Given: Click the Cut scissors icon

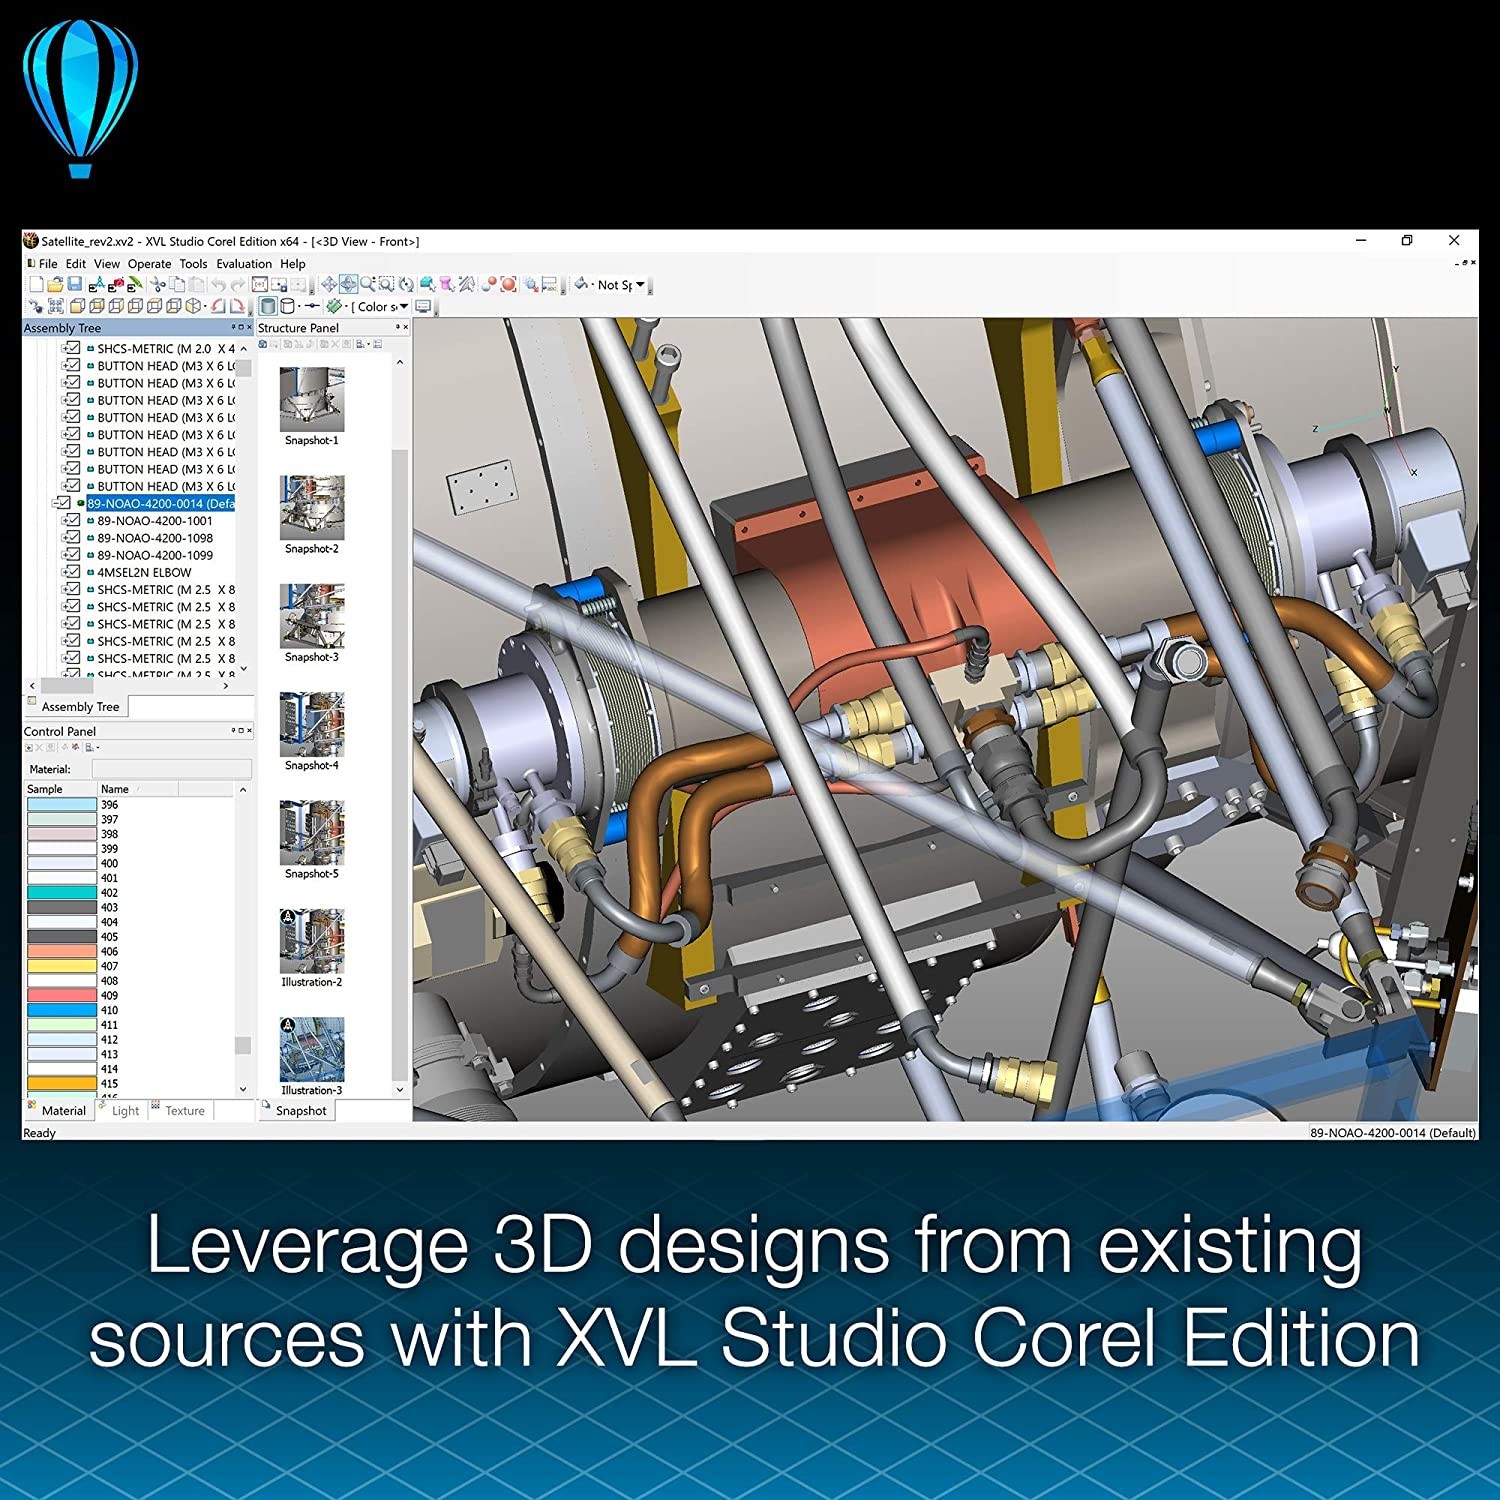Looking at the screenshot, I should 157,285.
